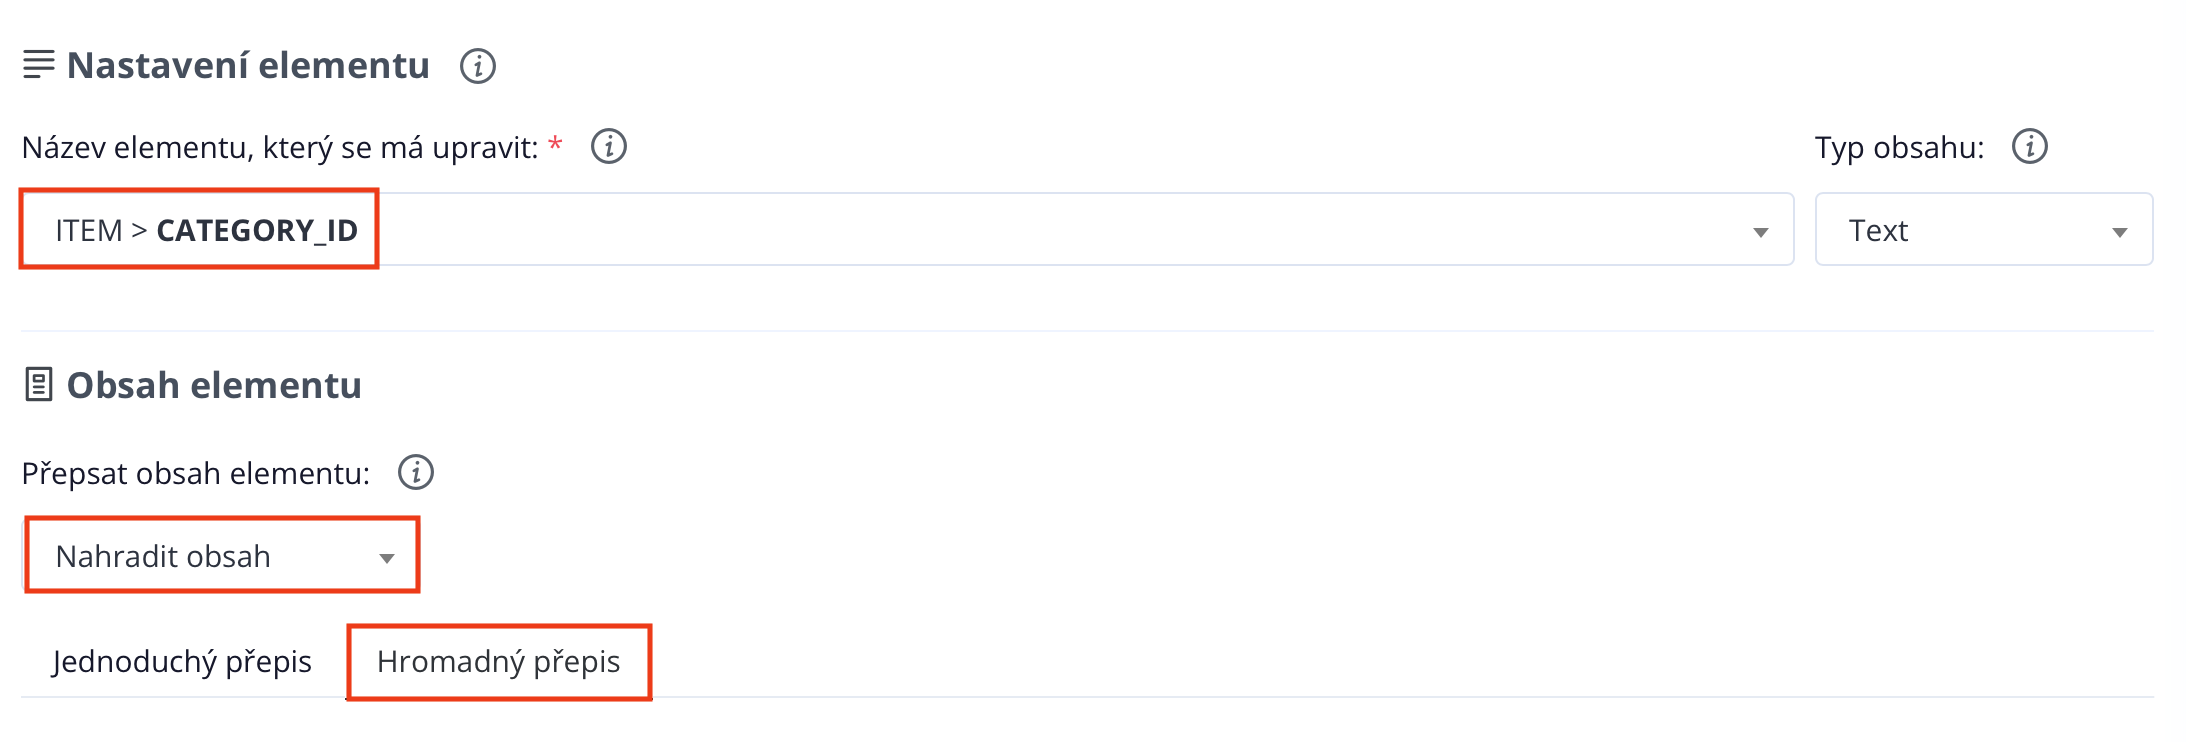The width and height of the screenshot is (2186, 742).
Task: Click the arrow in the Text dropdown
Action: (2119, 232)
